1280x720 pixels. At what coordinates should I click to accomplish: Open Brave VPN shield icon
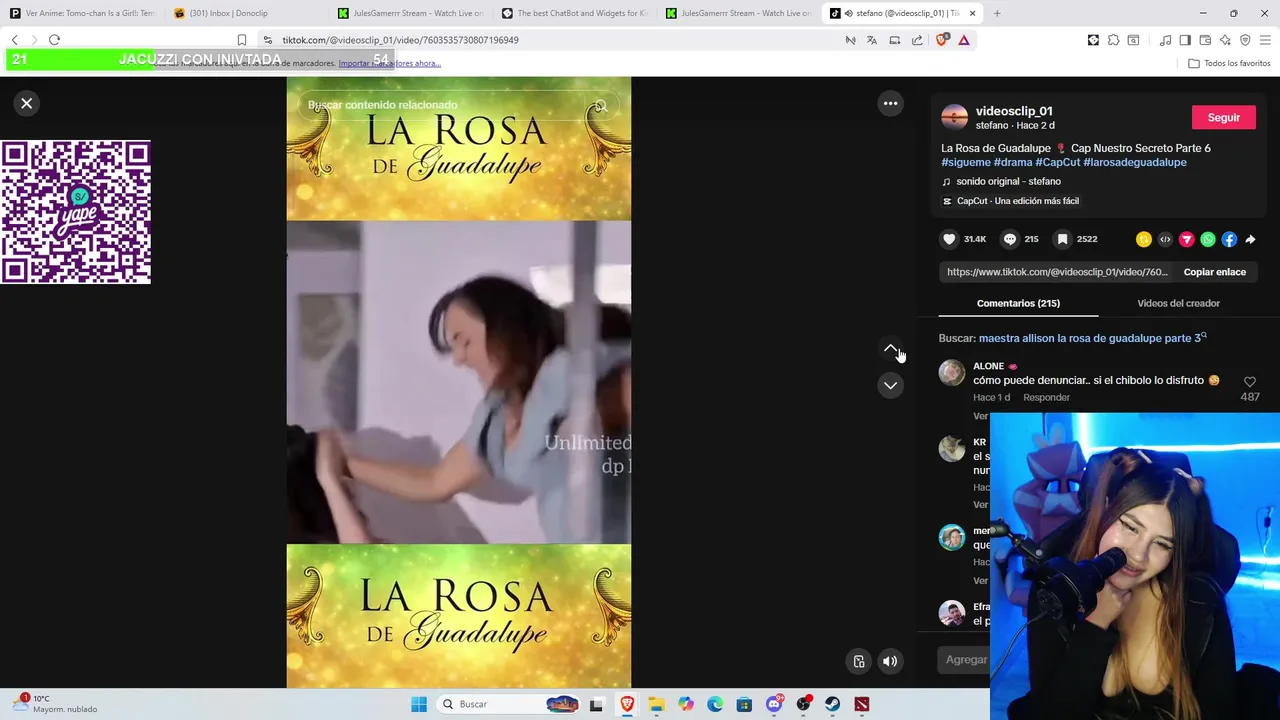(1245, 40)
